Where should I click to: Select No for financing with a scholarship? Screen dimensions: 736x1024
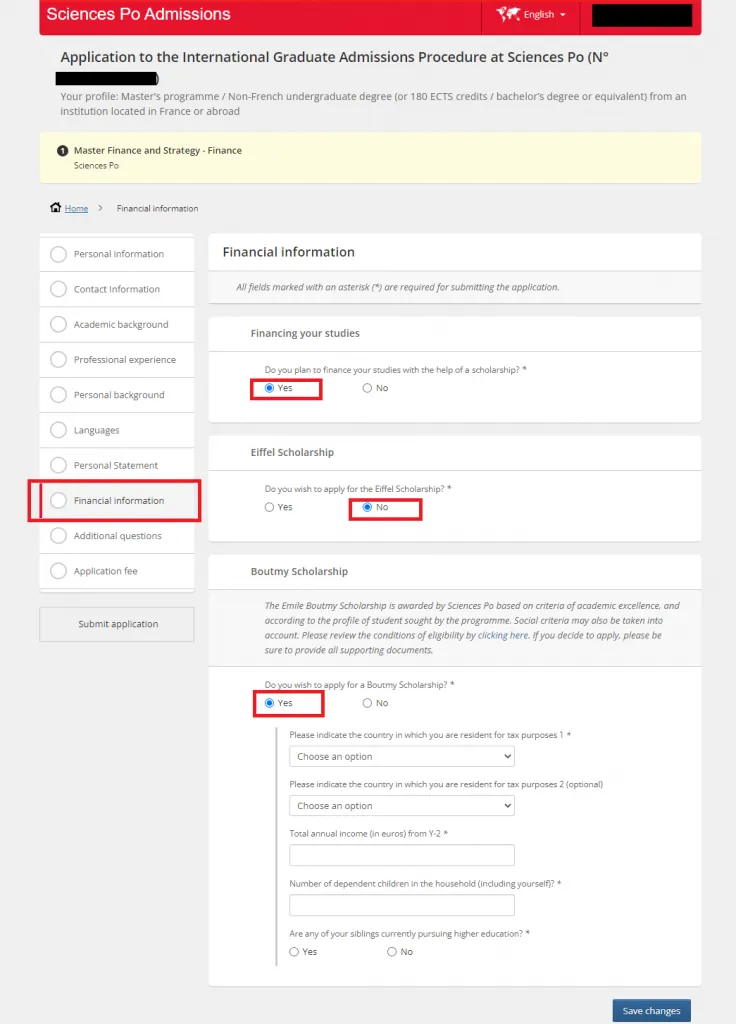367,388
